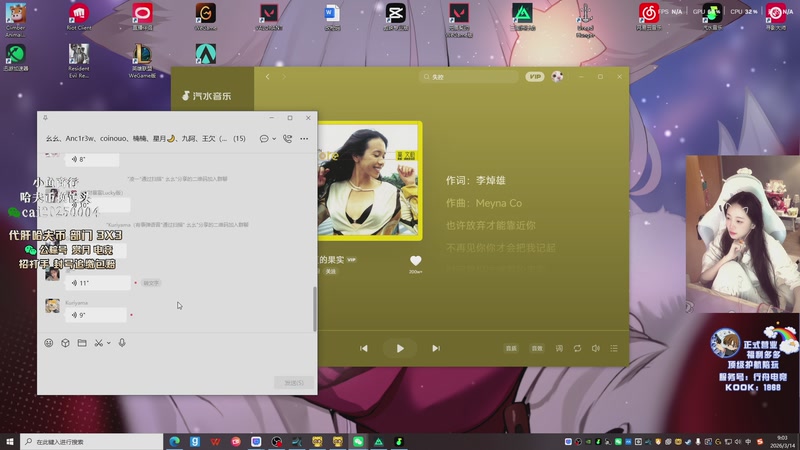Image resolution: width=800 pixels, height=450 pixels.
Task: Click the lyric line 也许放弃才能靠近你
Action: click(x=491, y=226)
